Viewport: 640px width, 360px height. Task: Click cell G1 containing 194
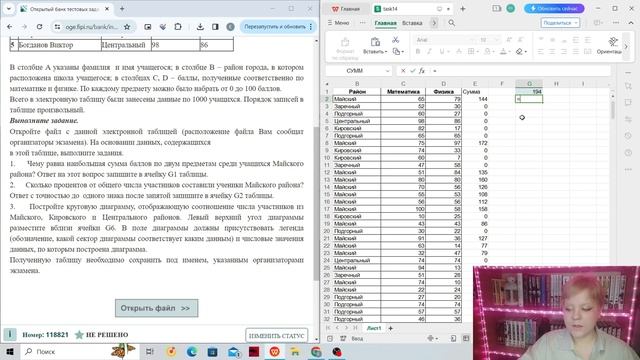tap(529, 91)
